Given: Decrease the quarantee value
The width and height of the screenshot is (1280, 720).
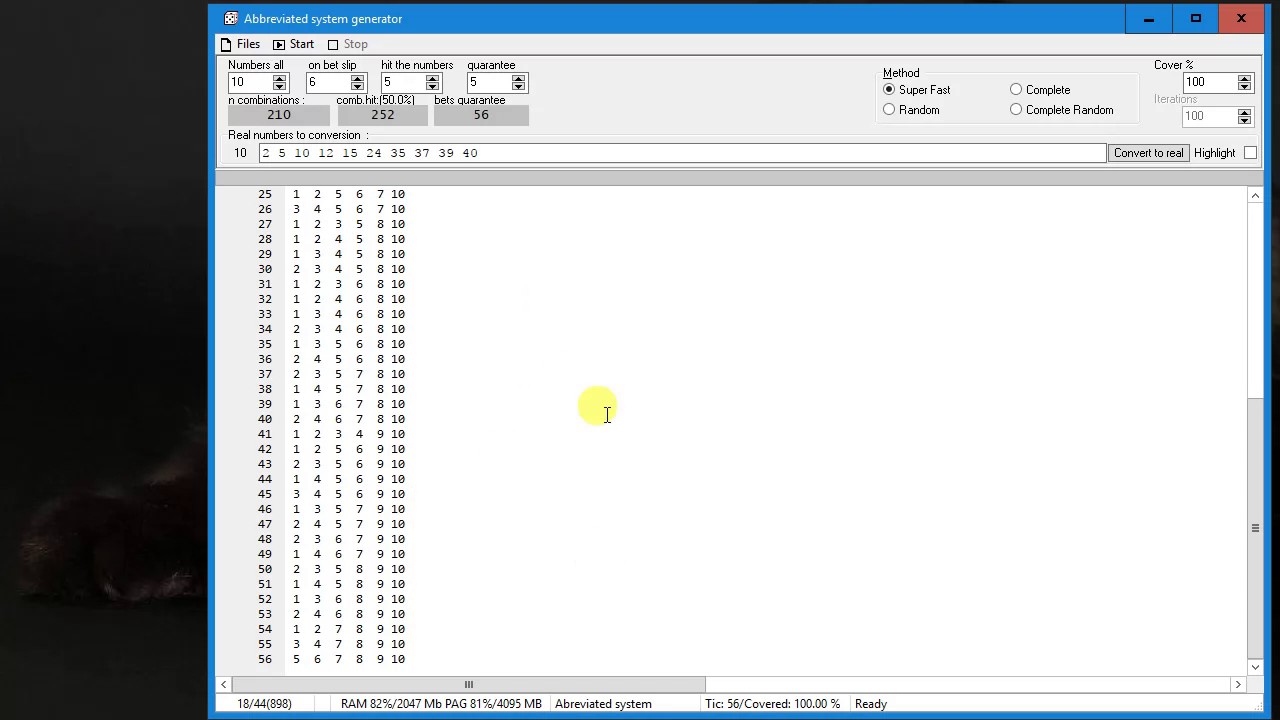Looking at the screenshot, I should [x=518, y=87].
